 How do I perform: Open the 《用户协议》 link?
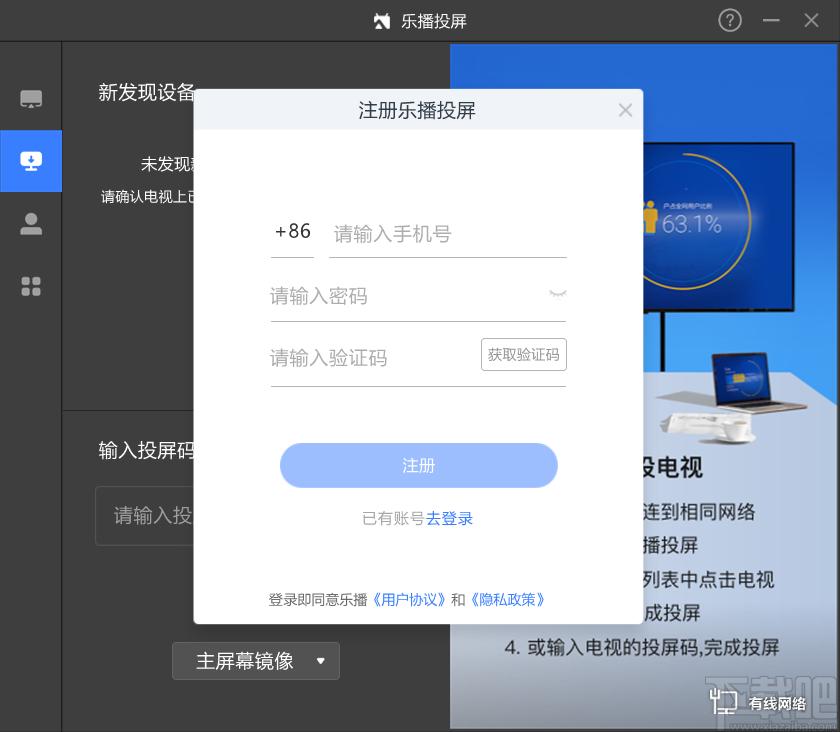coord(408,600)
